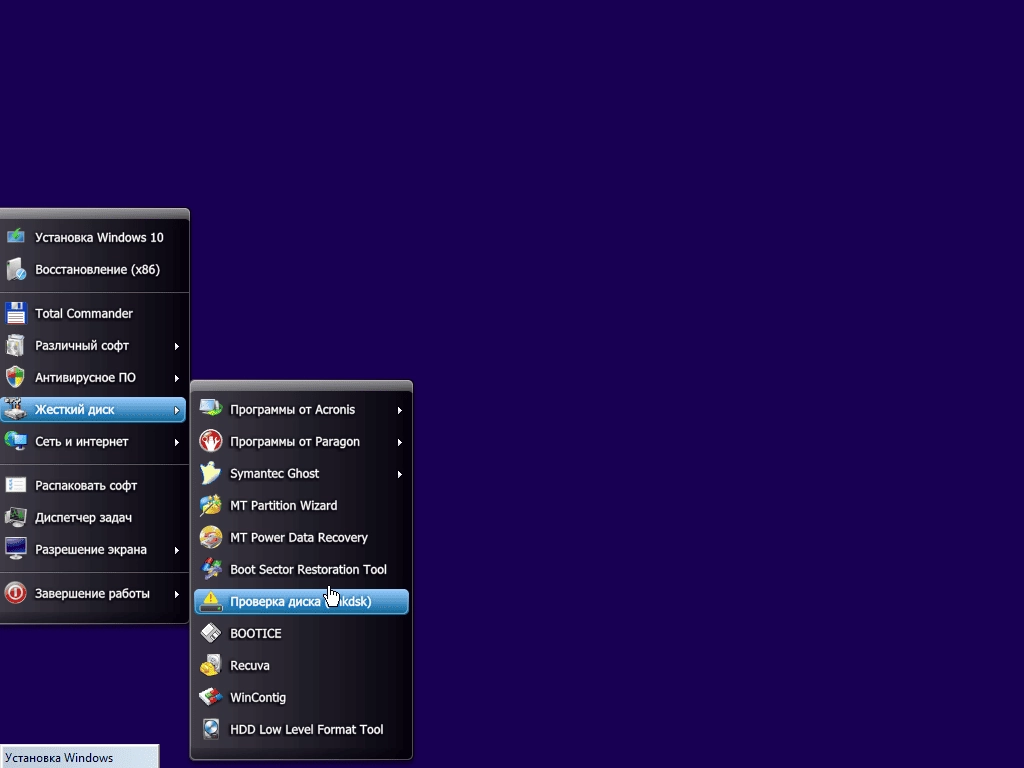Click the Программы от Acronis icon

click(211, 409)
